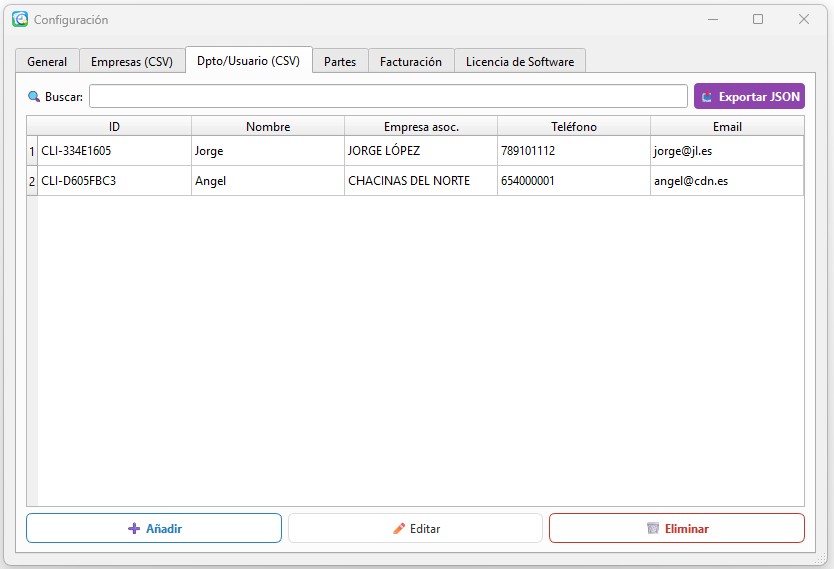Sort by the Nombre column header
Screen dimensions: 834x569
(x=268, y=127)
